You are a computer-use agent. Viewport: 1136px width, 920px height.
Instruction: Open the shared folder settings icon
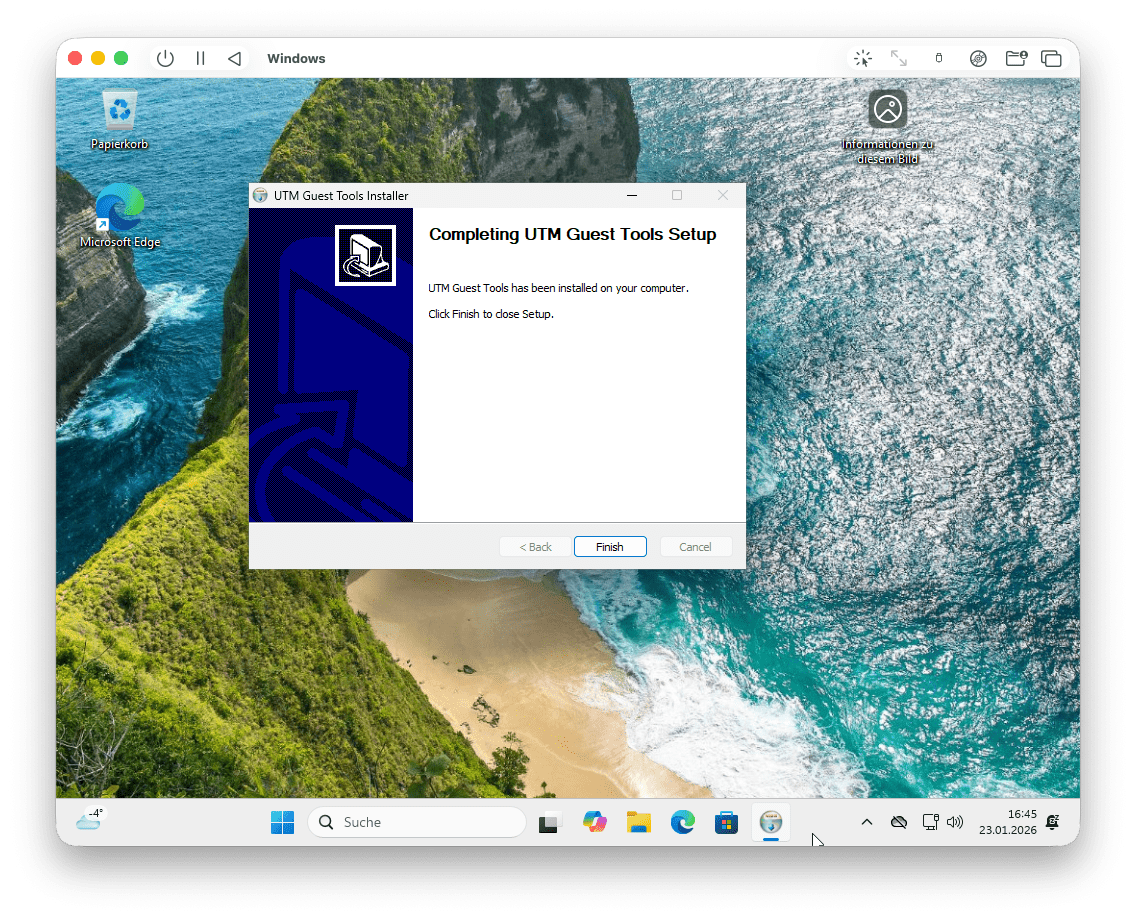coord(1016,58)
